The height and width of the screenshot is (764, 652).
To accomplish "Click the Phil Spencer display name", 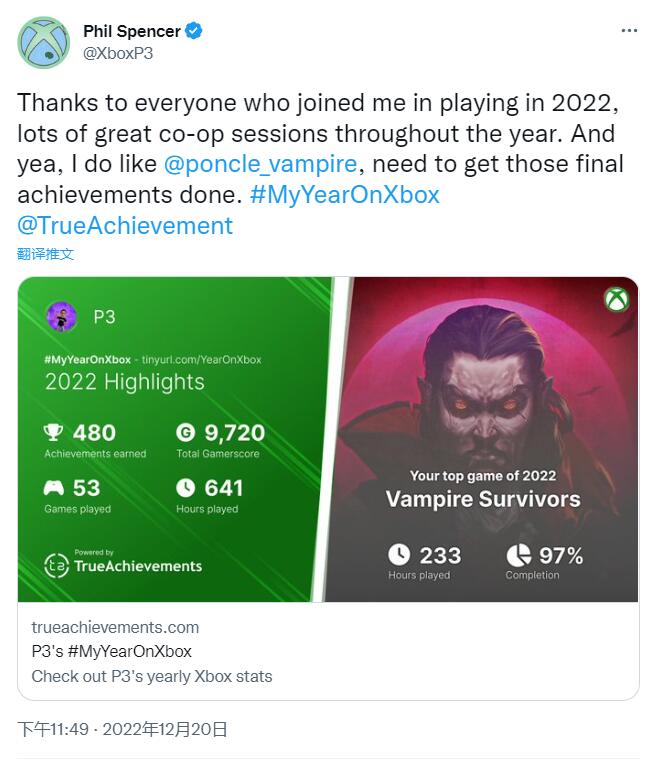I will click(132, 31).
